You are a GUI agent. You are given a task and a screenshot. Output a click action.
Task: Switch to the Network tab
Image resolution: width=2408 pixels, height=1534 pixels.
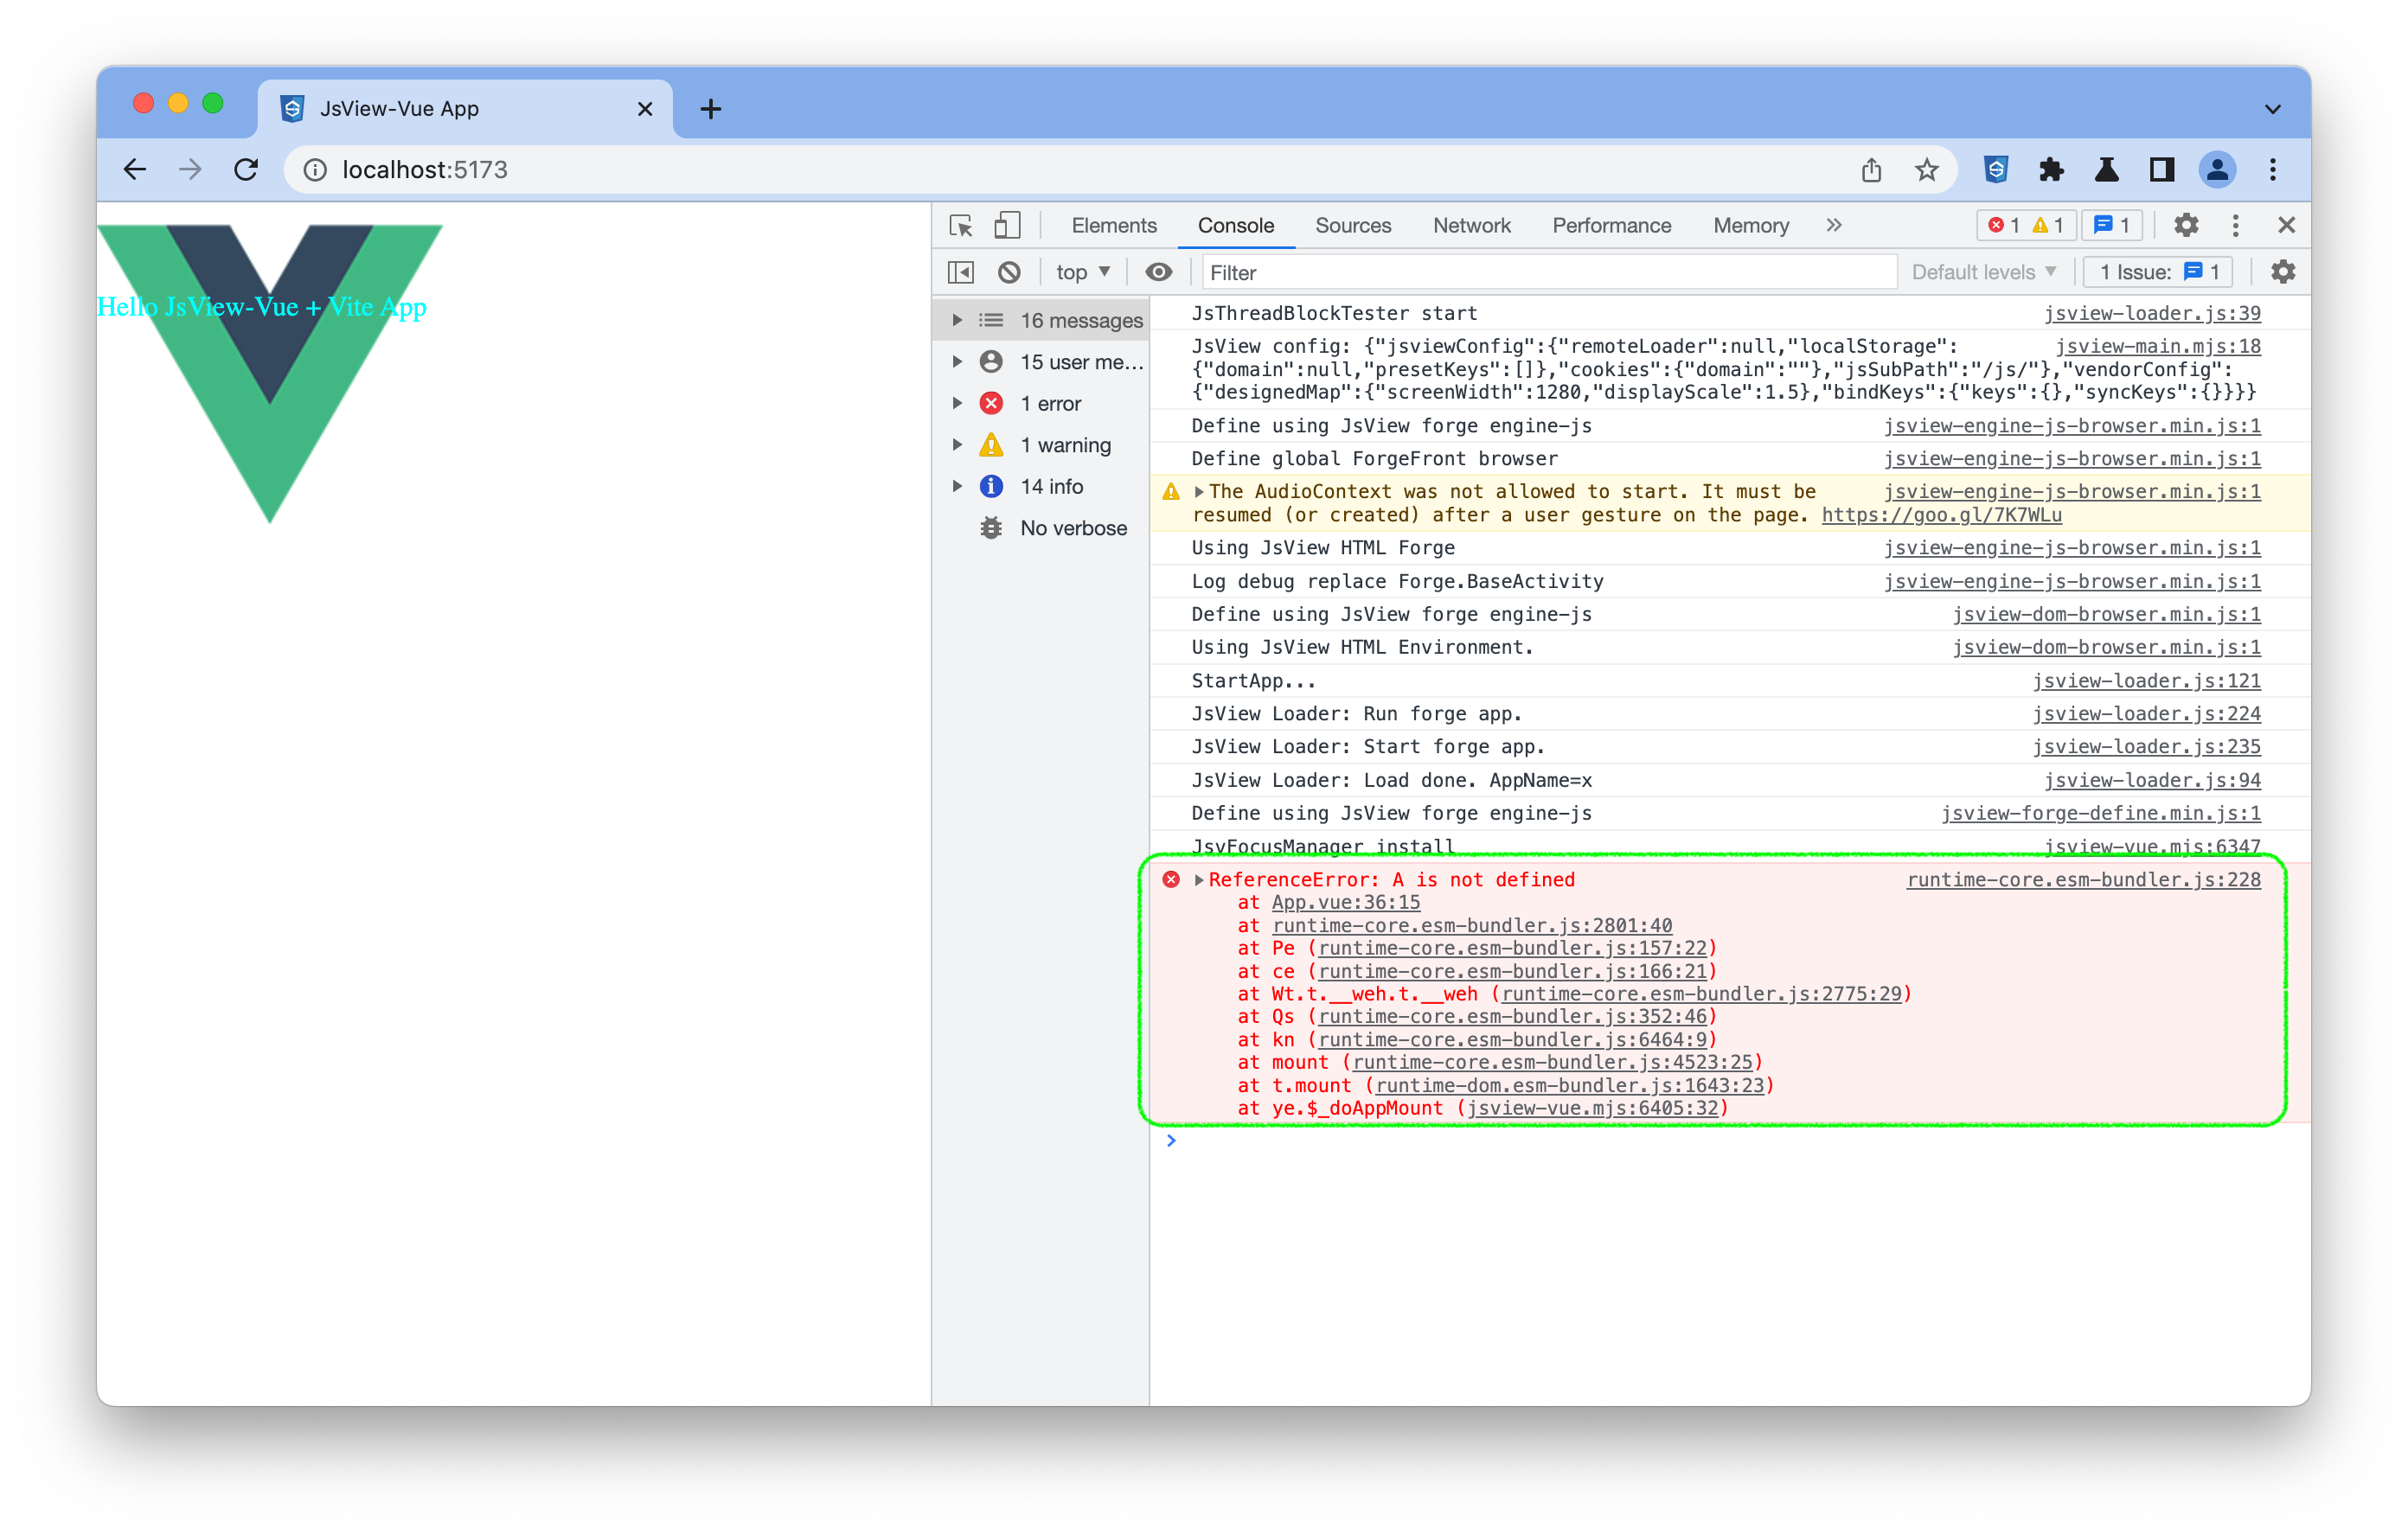pyautogui.click(x=1471, y=225)
